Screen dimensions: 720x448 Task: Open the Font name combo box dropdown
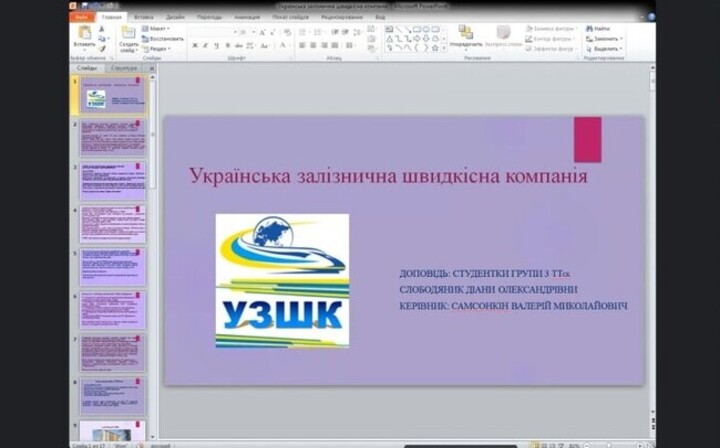[x=235, y=33]
